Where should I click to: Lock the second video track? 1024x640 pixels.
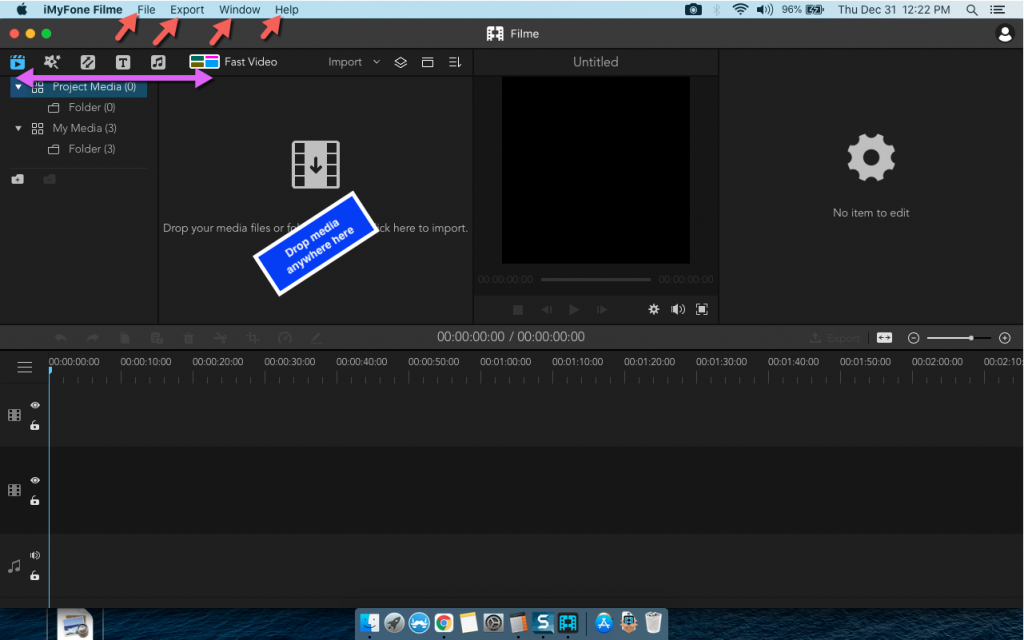[35, 501]
